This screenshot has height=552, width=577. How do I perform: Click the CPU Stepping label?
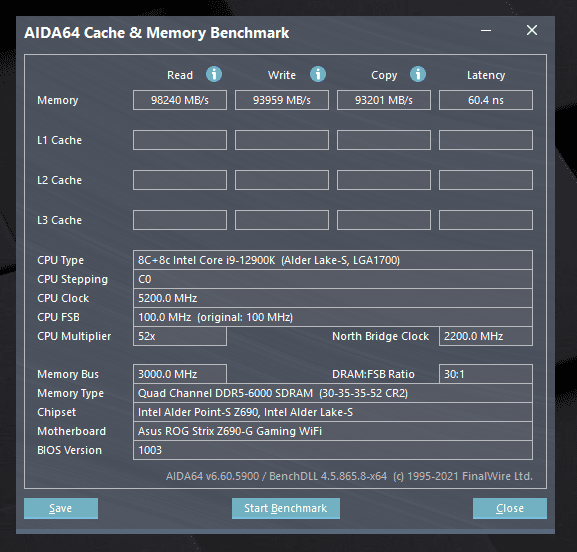[x=72, y=280]
